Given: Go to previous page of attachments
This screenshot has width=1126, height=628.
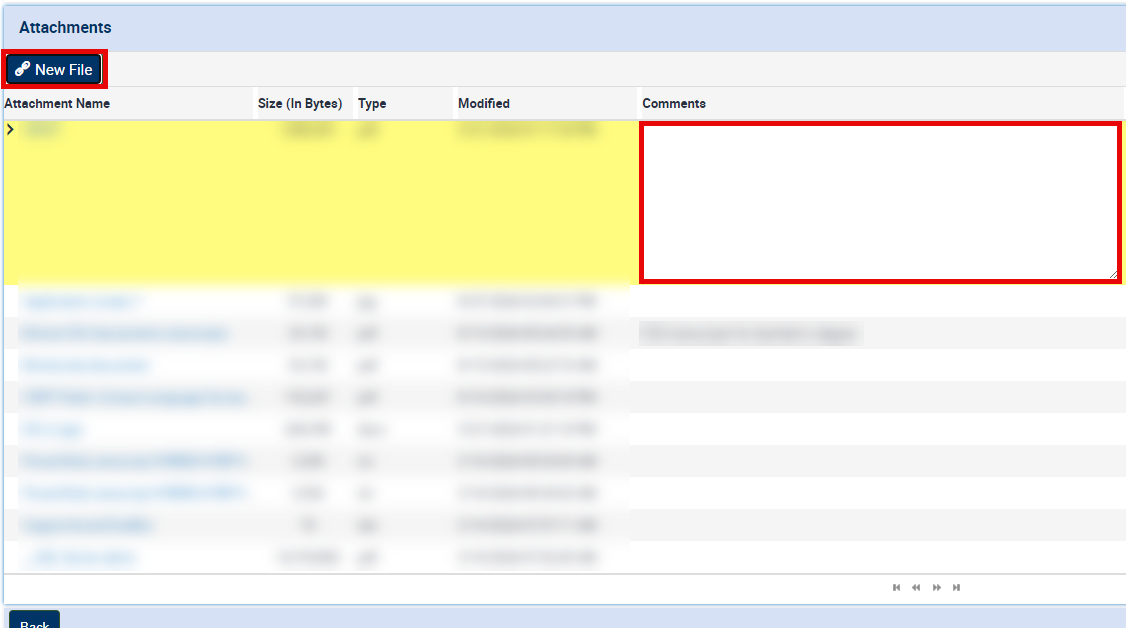Looking at the screenshot, I should click(x=916, y=588).
